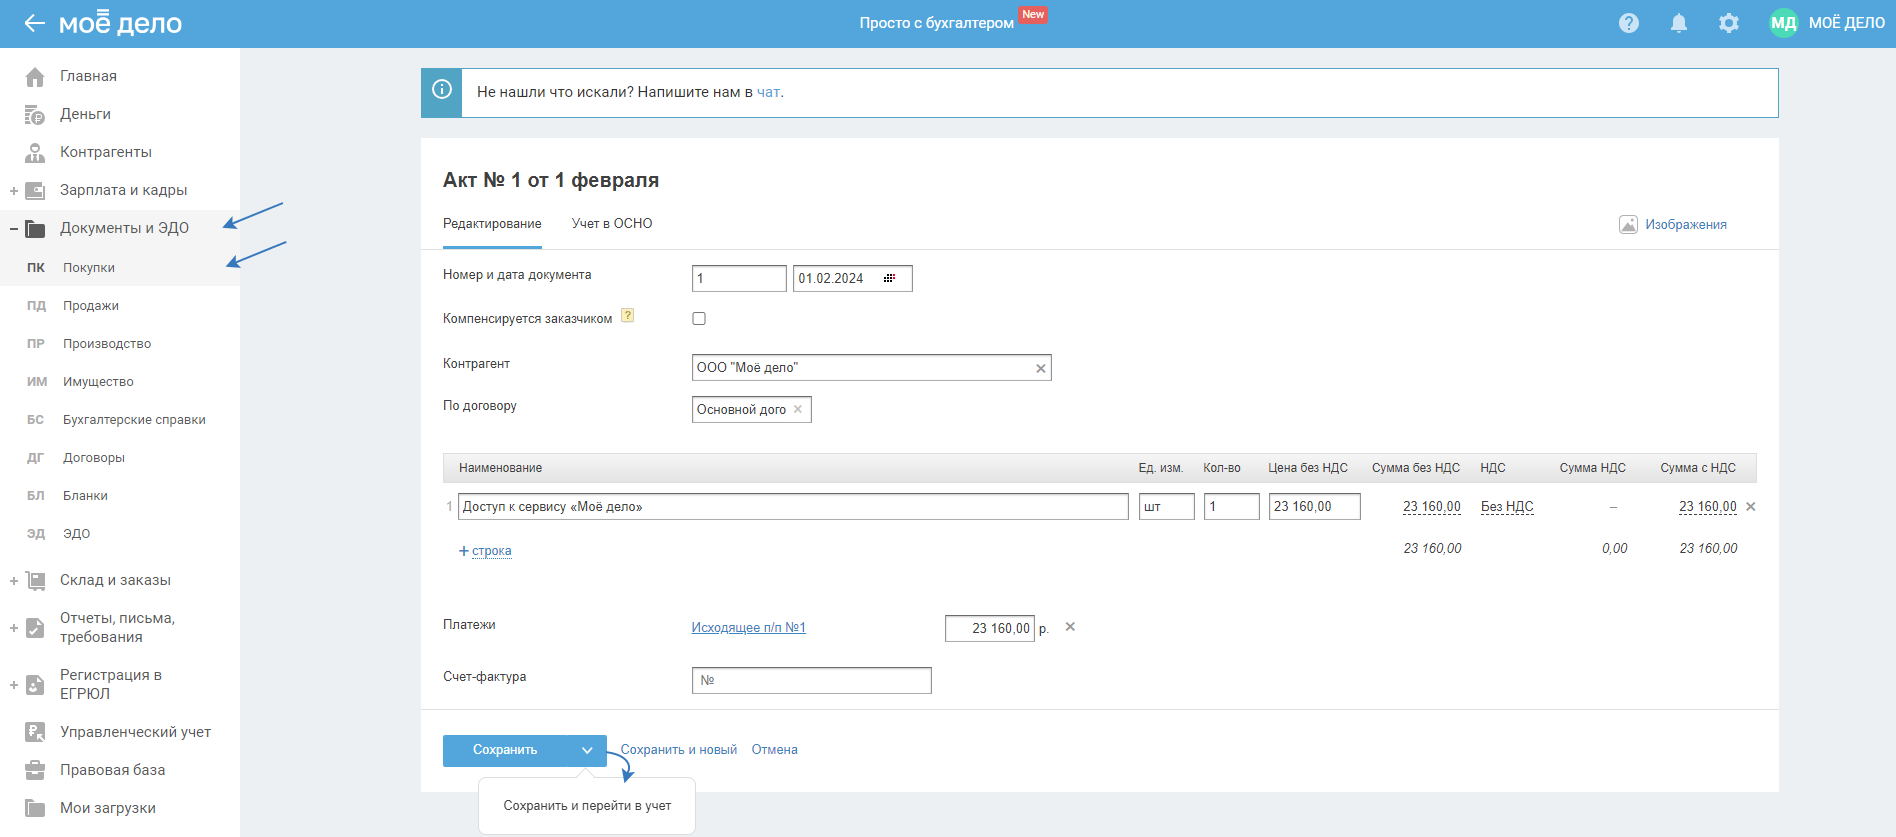Click the Регистрация в ЕГРЮЛ icon
This screenshot has width=1896, height=837.
(35, 685)
